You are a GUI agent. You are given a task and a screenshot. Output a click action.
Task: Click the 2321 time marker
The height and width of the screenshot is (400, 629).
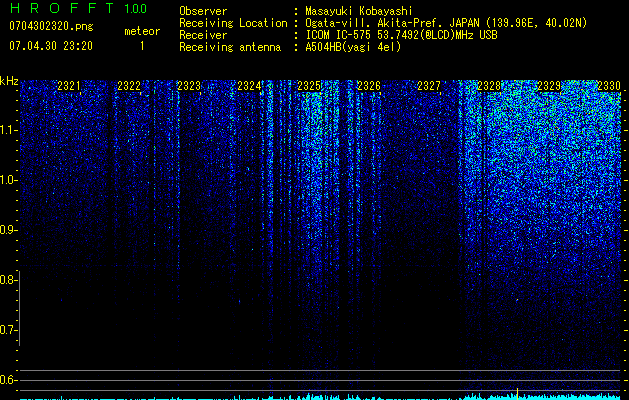(69, 85)
